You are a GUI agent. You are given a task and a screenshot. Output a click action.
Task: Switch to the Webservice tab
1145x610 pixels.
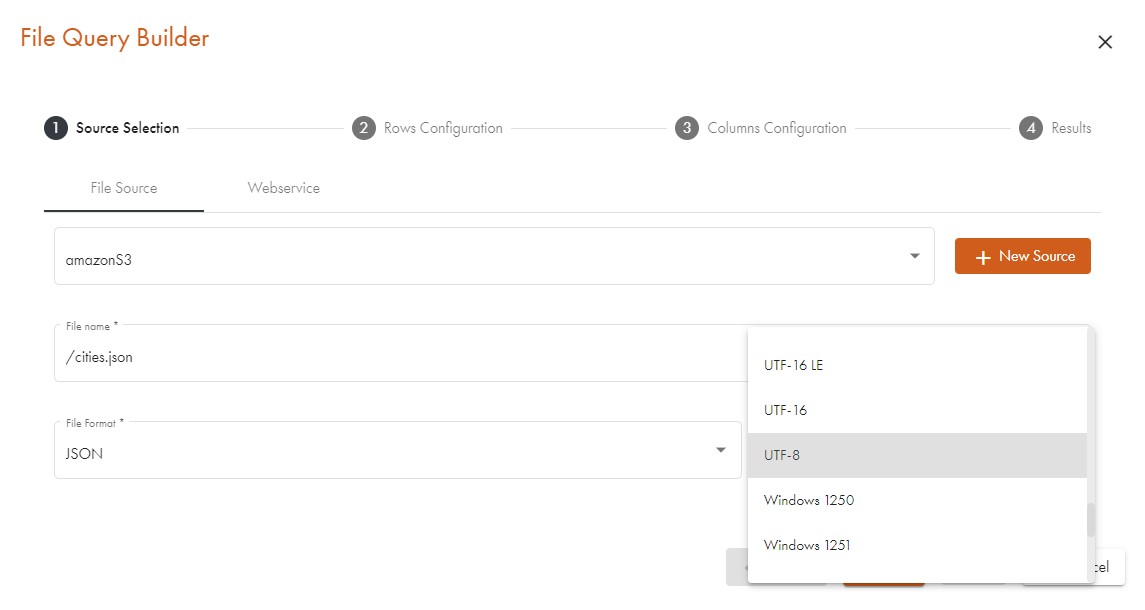click(284, 188)
